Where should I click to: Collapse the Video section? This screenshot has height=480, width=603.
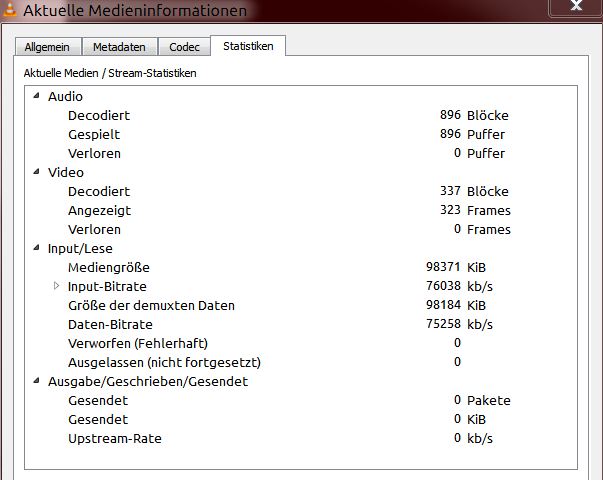pos(37,172)
